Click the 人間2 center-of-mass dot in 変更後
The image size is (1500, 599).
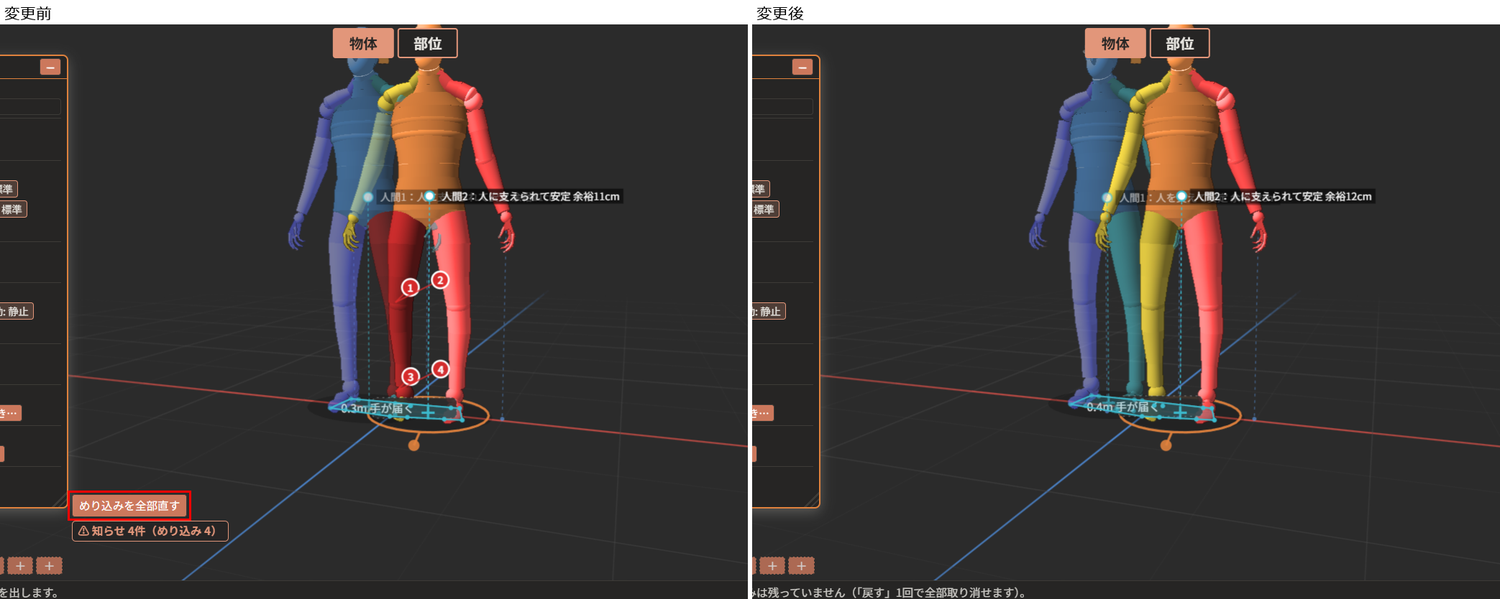[x=1181, y=197]
